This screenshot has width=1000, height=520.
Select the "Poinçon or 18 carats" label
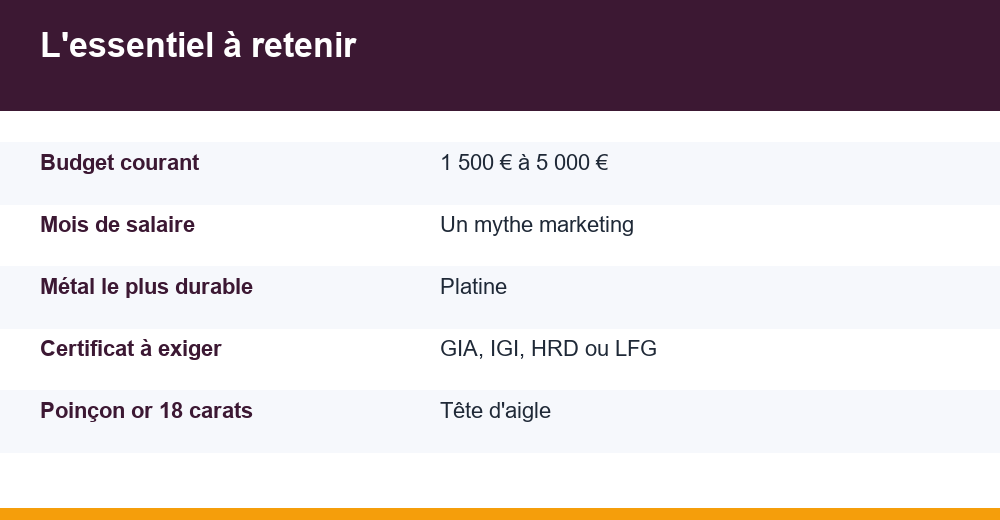point(146,410)
